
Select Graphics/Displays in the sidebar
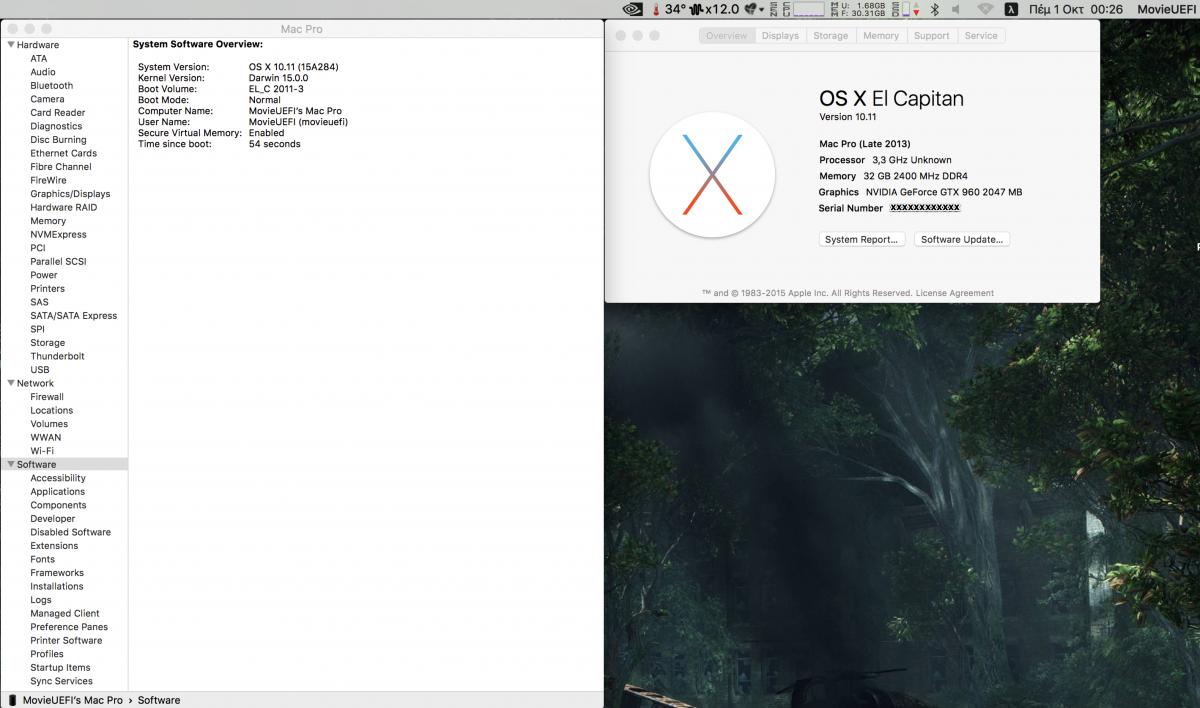(x=70, y=194)
